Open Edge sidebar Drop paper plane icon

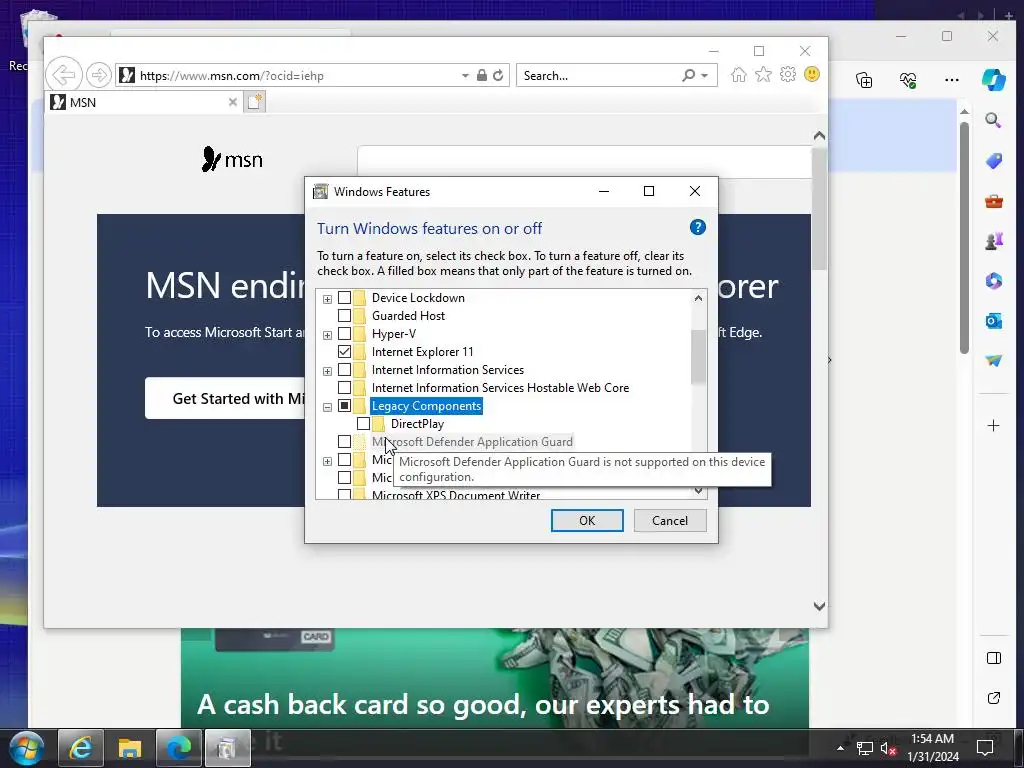[993, 360]
